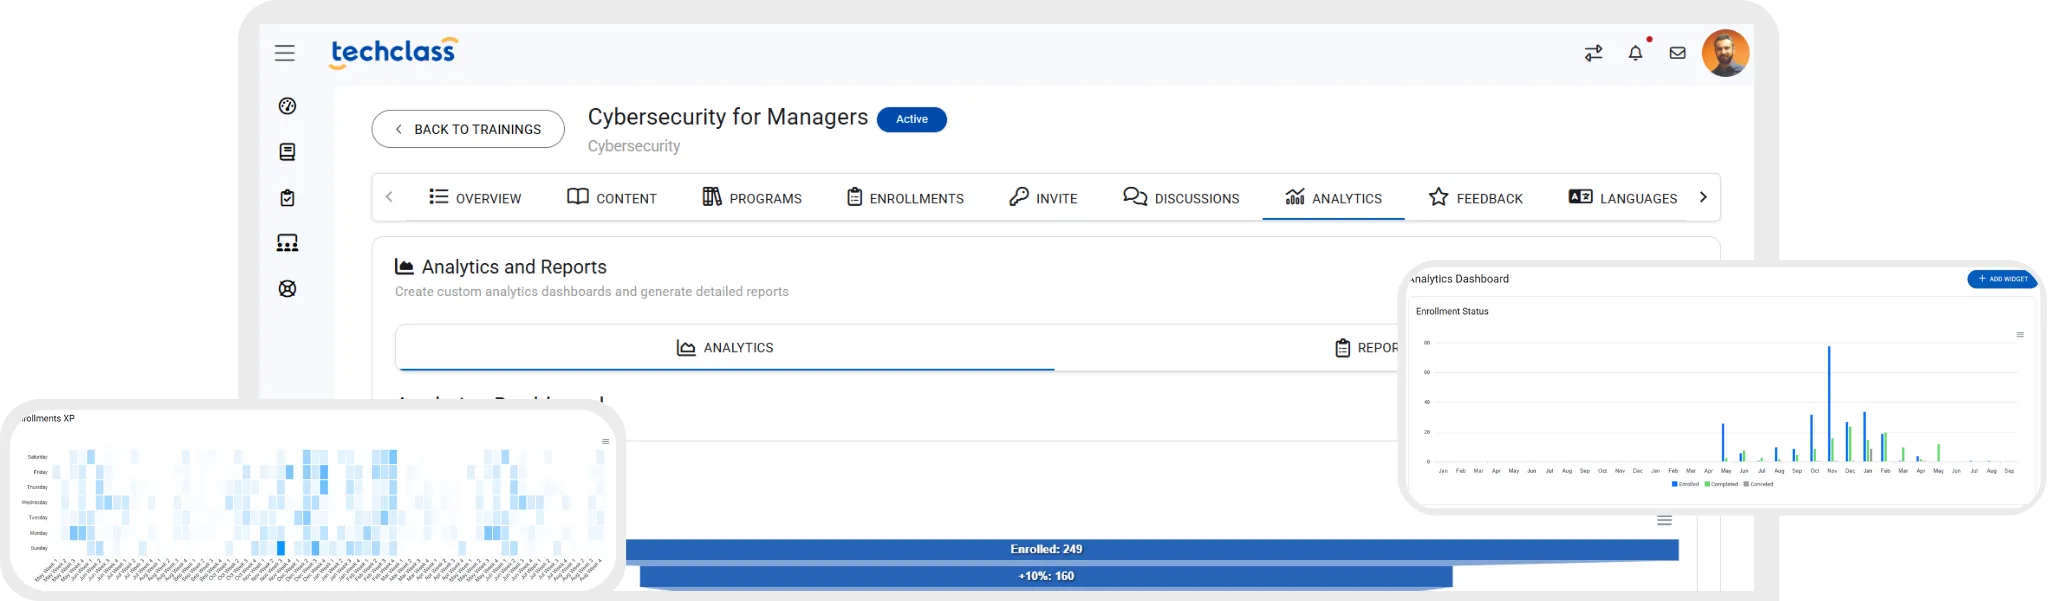
Task: Click the Cybersecurity for Managers title
Action: click(728, 117)
